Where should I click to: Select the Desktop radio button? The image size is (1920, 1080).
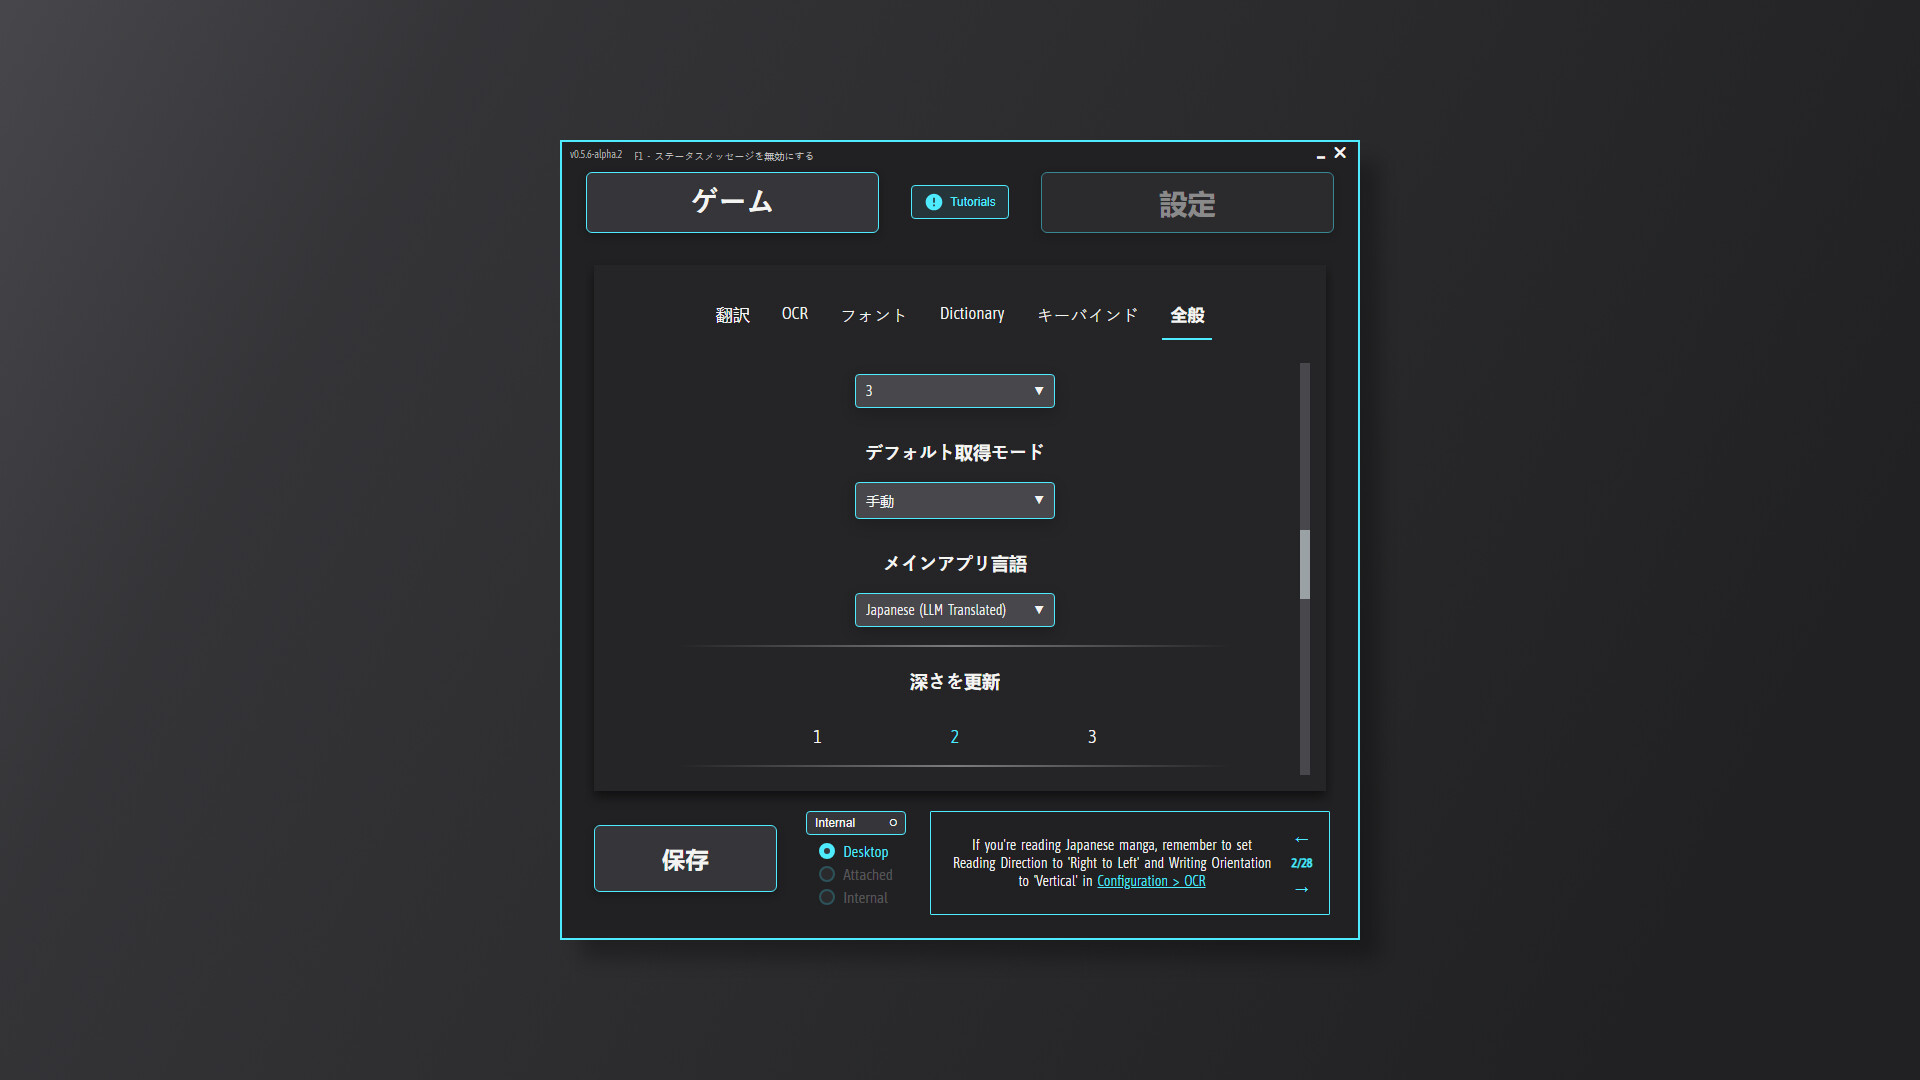tap(827, 851)
